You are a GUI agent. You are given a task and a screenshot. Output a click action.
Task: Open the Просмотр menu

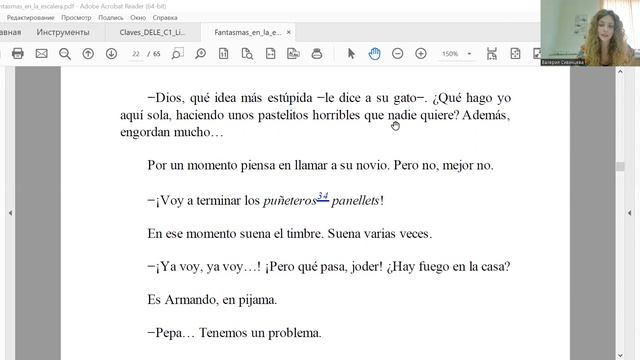tap(76, 18)
